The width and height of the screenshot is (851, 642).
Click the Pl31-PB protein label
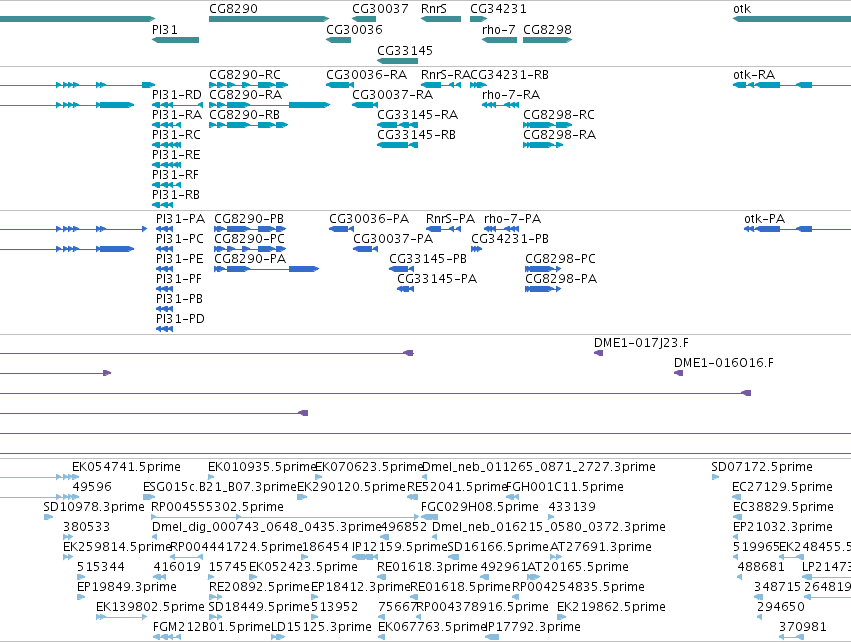[179, 299]
